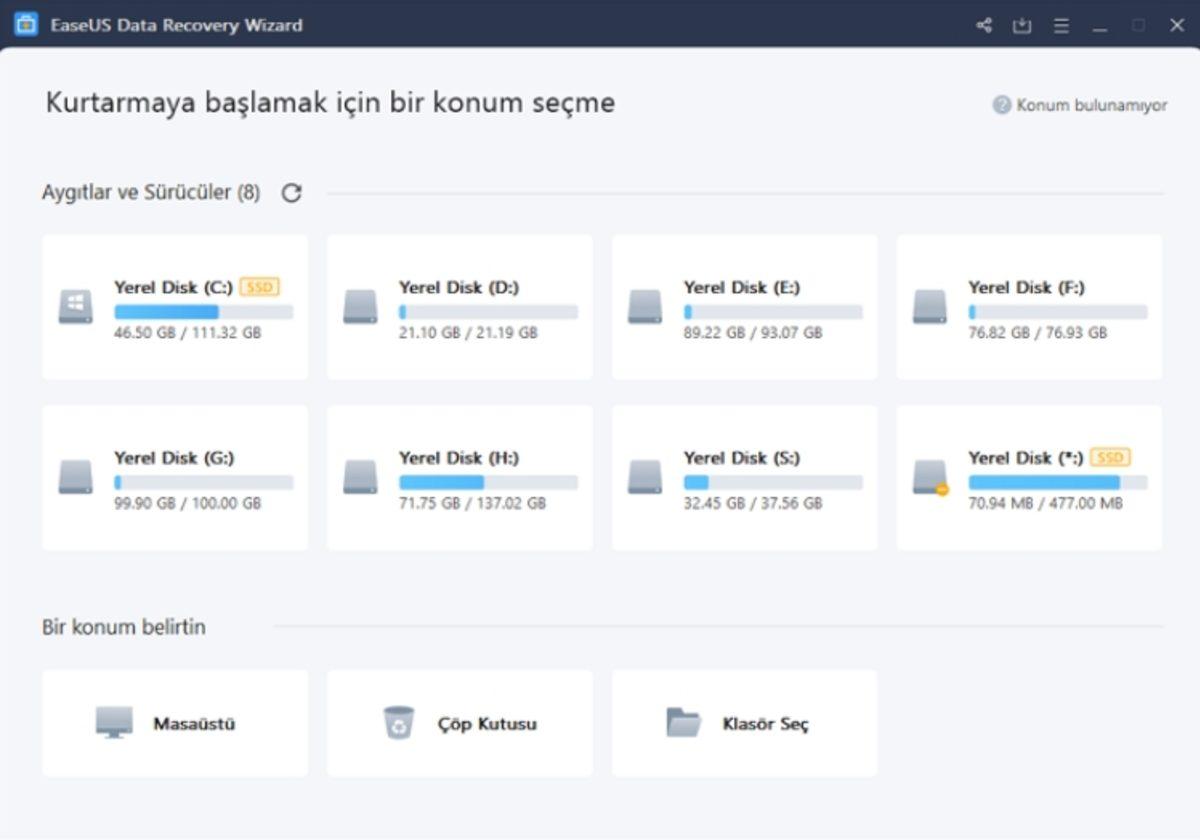Refresh the Aygıtlar ve Sürücüler list
Image resolution: width=1200 pixels, height=840 pixels.
click(290, 192)
